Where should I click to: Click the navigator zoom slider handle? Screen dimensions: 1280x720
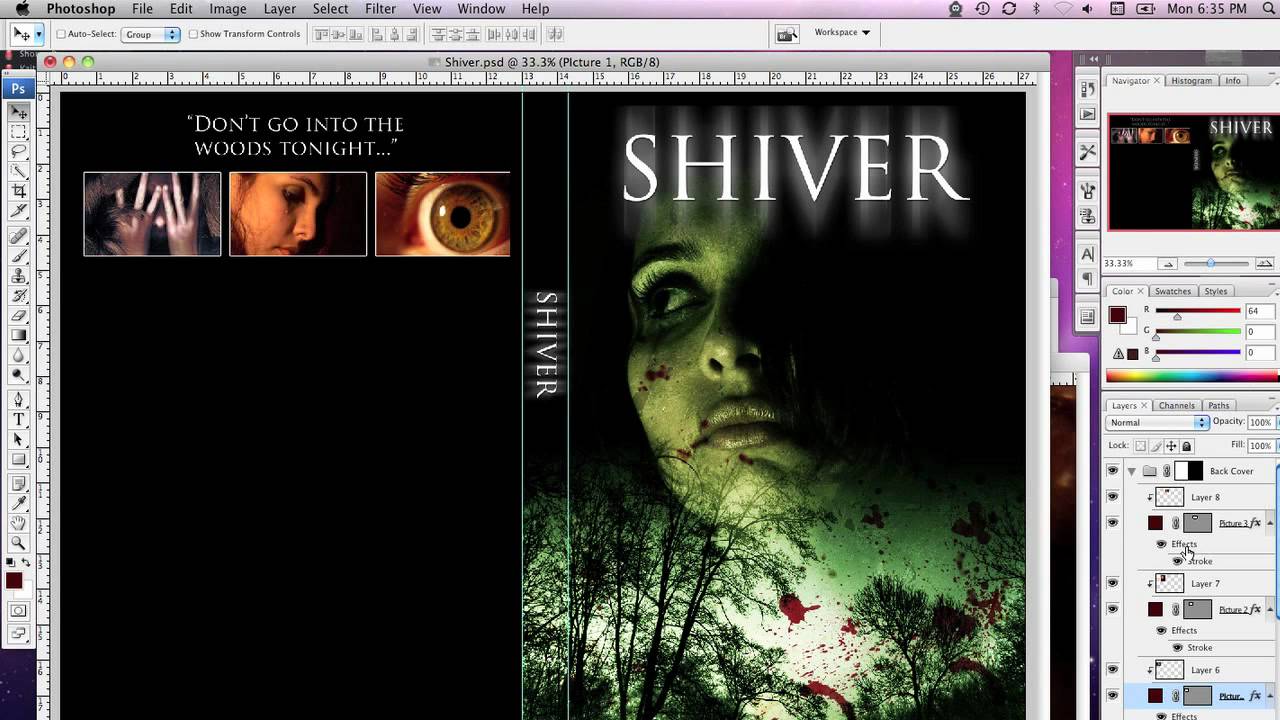click(x=1211, y=264)
